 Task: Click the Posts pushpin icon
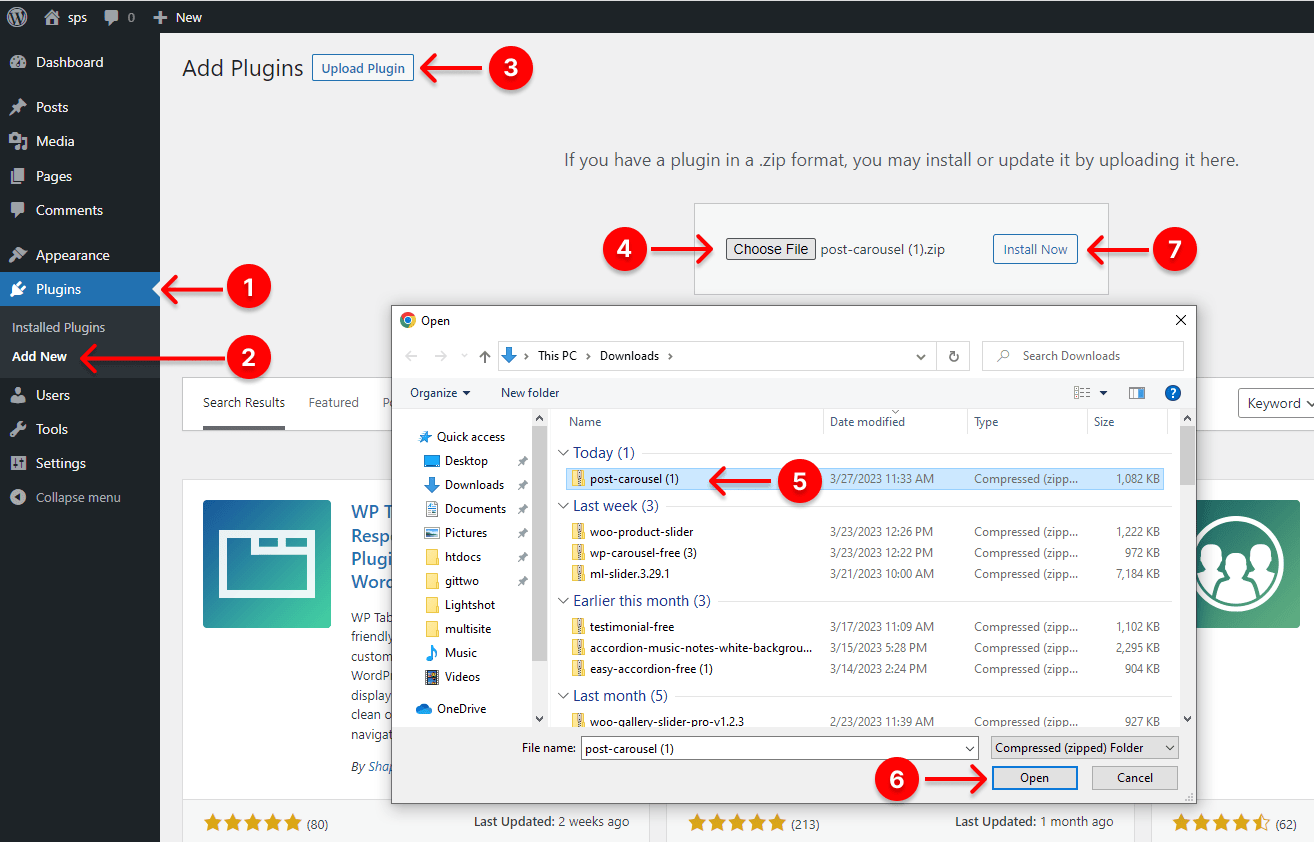[17, 107]
